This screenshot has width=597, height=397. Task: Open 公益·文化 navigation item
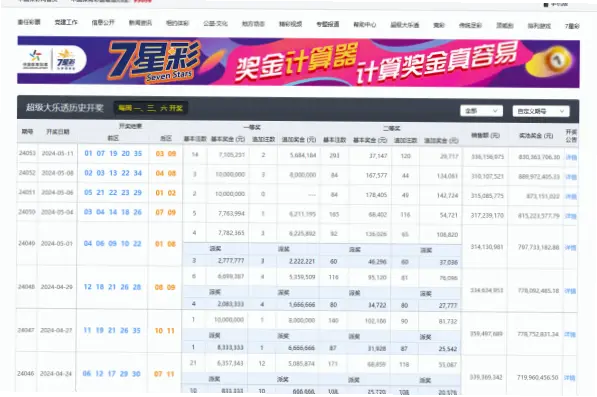(215, 23)
